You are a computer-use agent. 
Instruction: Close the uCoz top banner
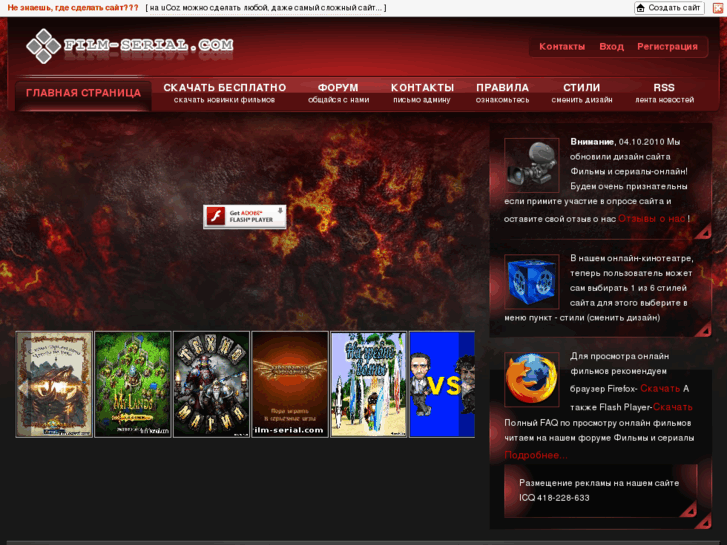coord(719,8)
